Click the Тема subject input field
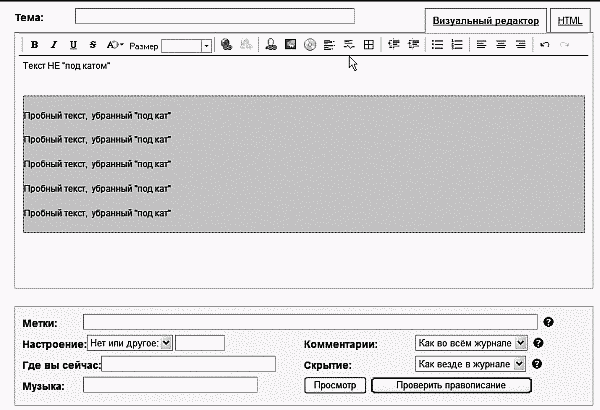 (215, 16)
